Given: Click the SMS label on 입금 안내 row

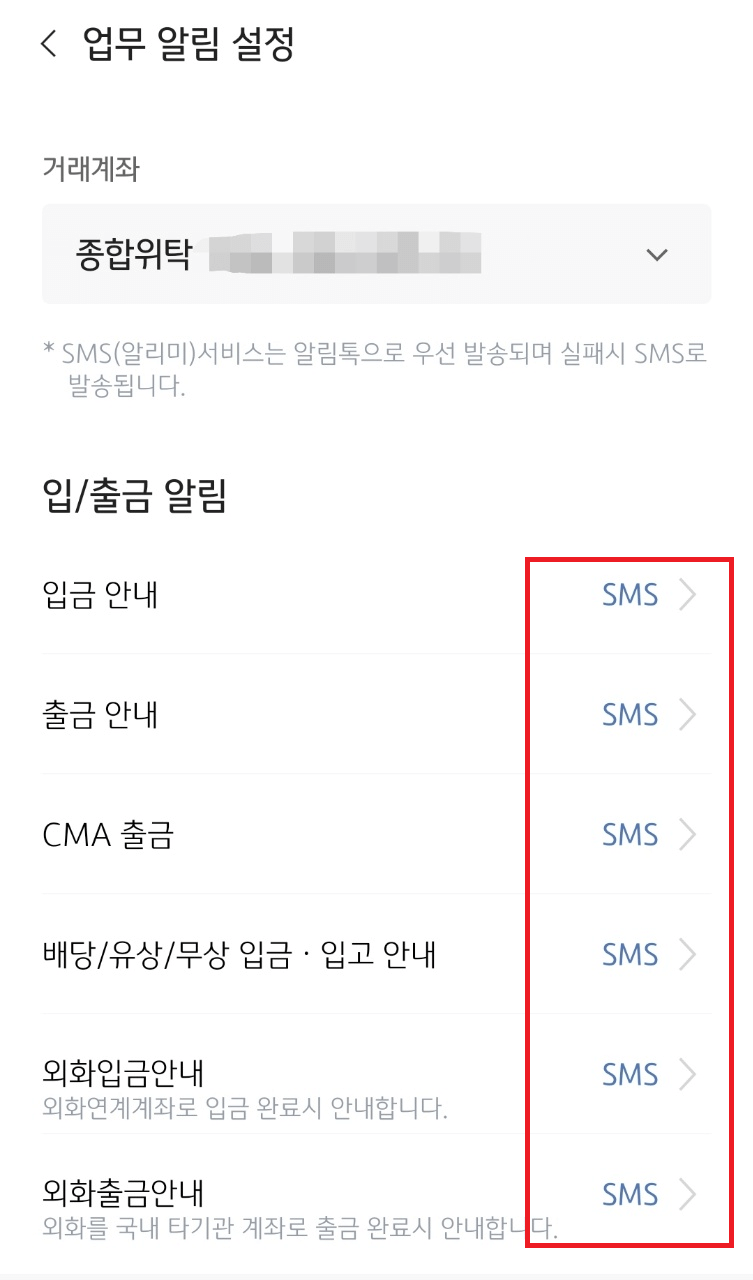Looking at the screenshot, I should [x=630, y=594].
